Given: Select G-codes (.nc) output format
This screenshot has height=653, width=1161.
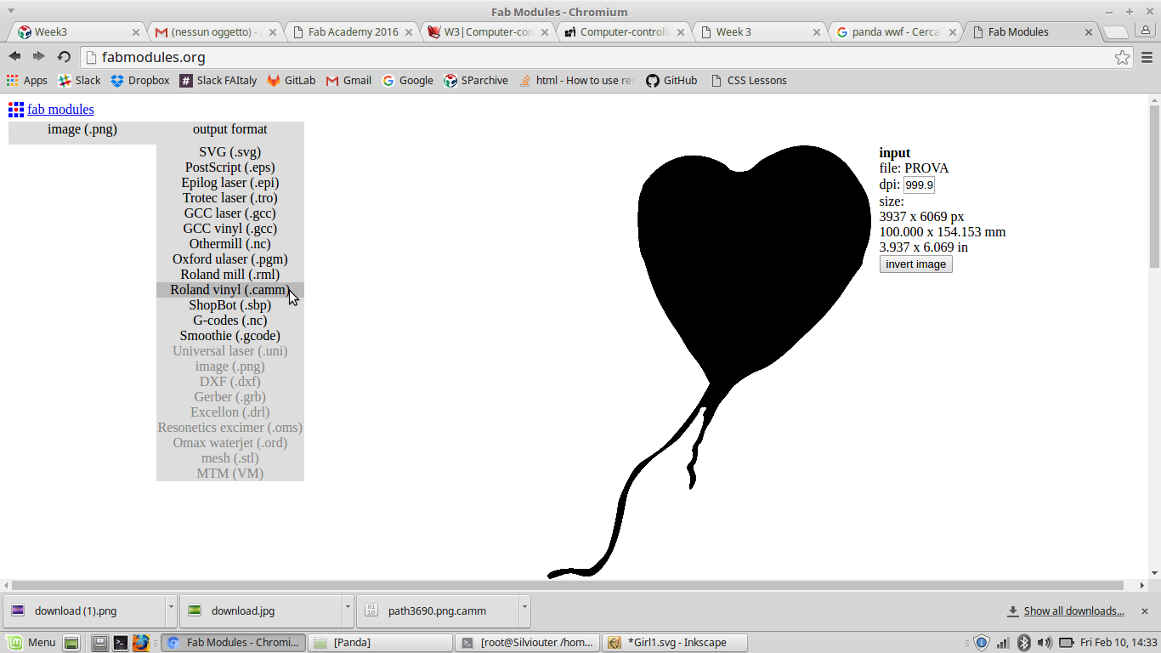Looking at the screenshot, I should tap(230, 321).
